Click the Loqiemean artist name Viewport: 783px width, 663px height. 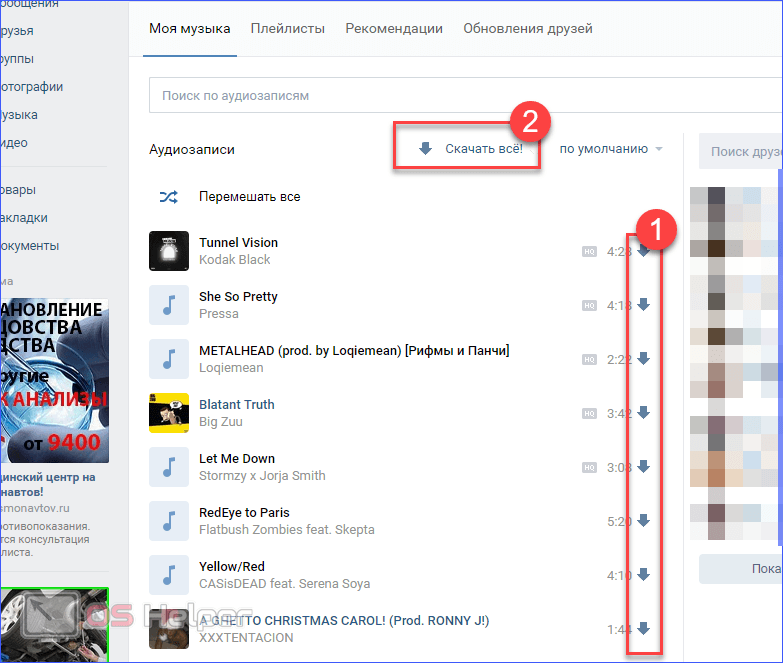[x=231, y=368]
